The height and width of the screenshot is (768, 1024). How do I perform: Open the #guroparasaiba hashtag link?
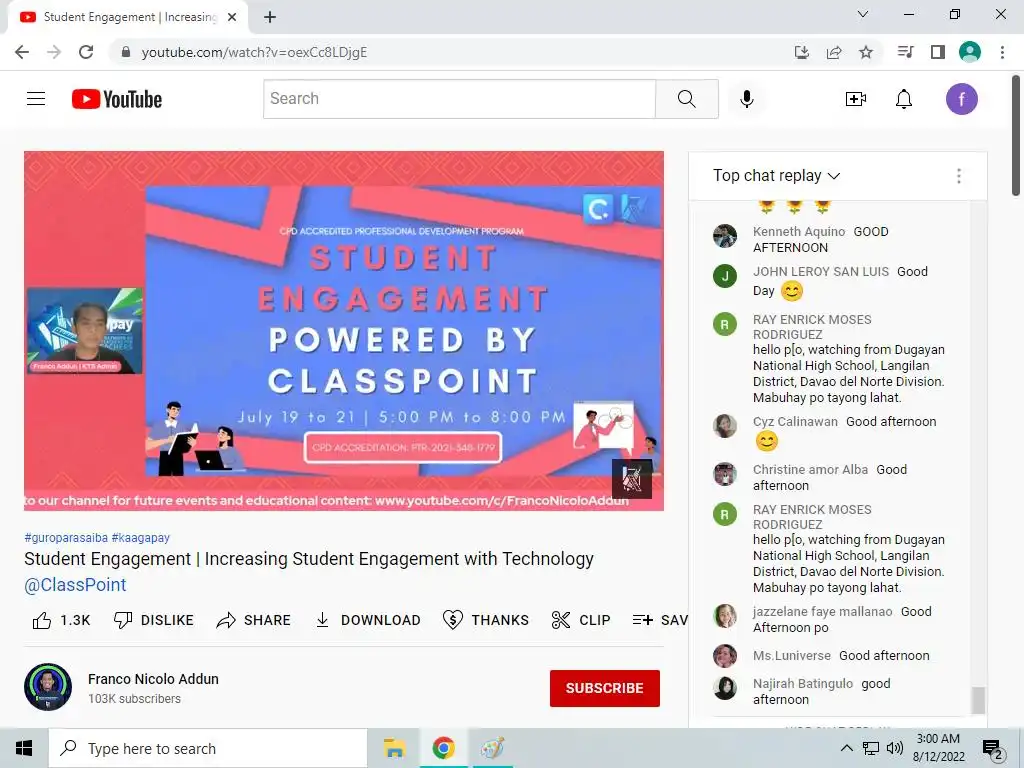[x=66, y=538]
